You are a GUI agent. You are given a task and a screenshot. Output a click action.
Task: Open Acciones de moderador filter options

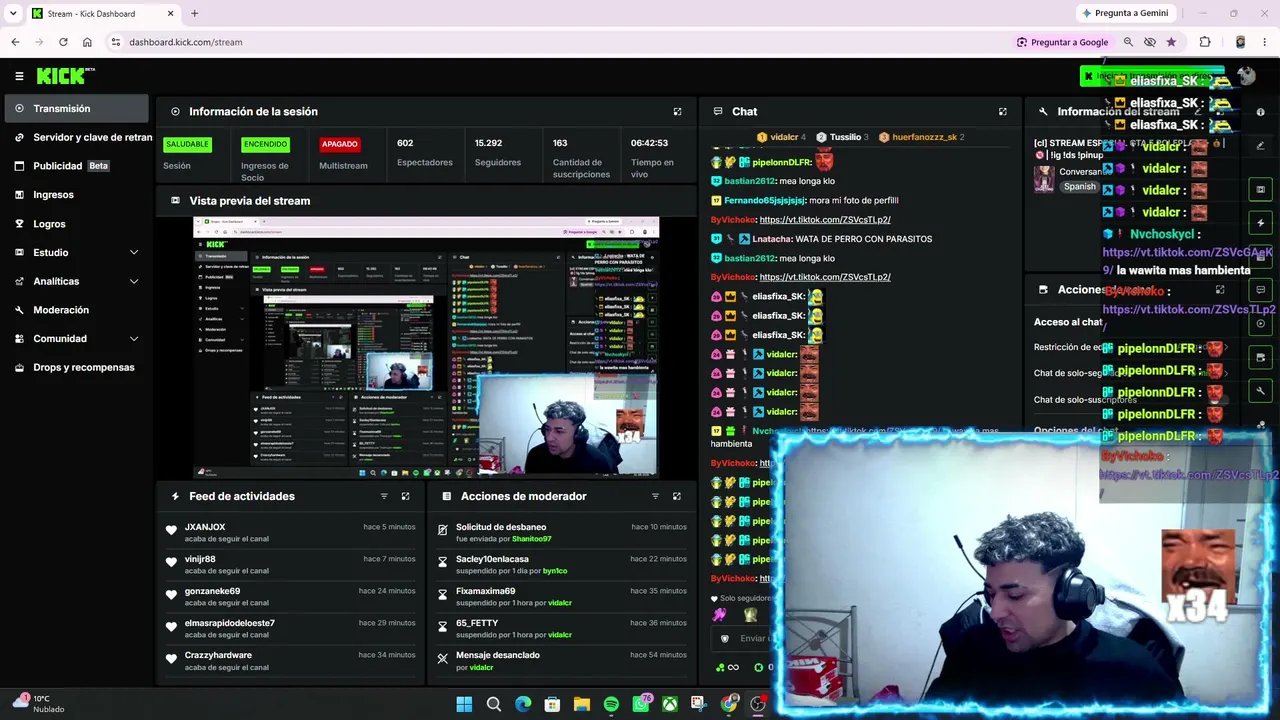(x=655, y=496)
